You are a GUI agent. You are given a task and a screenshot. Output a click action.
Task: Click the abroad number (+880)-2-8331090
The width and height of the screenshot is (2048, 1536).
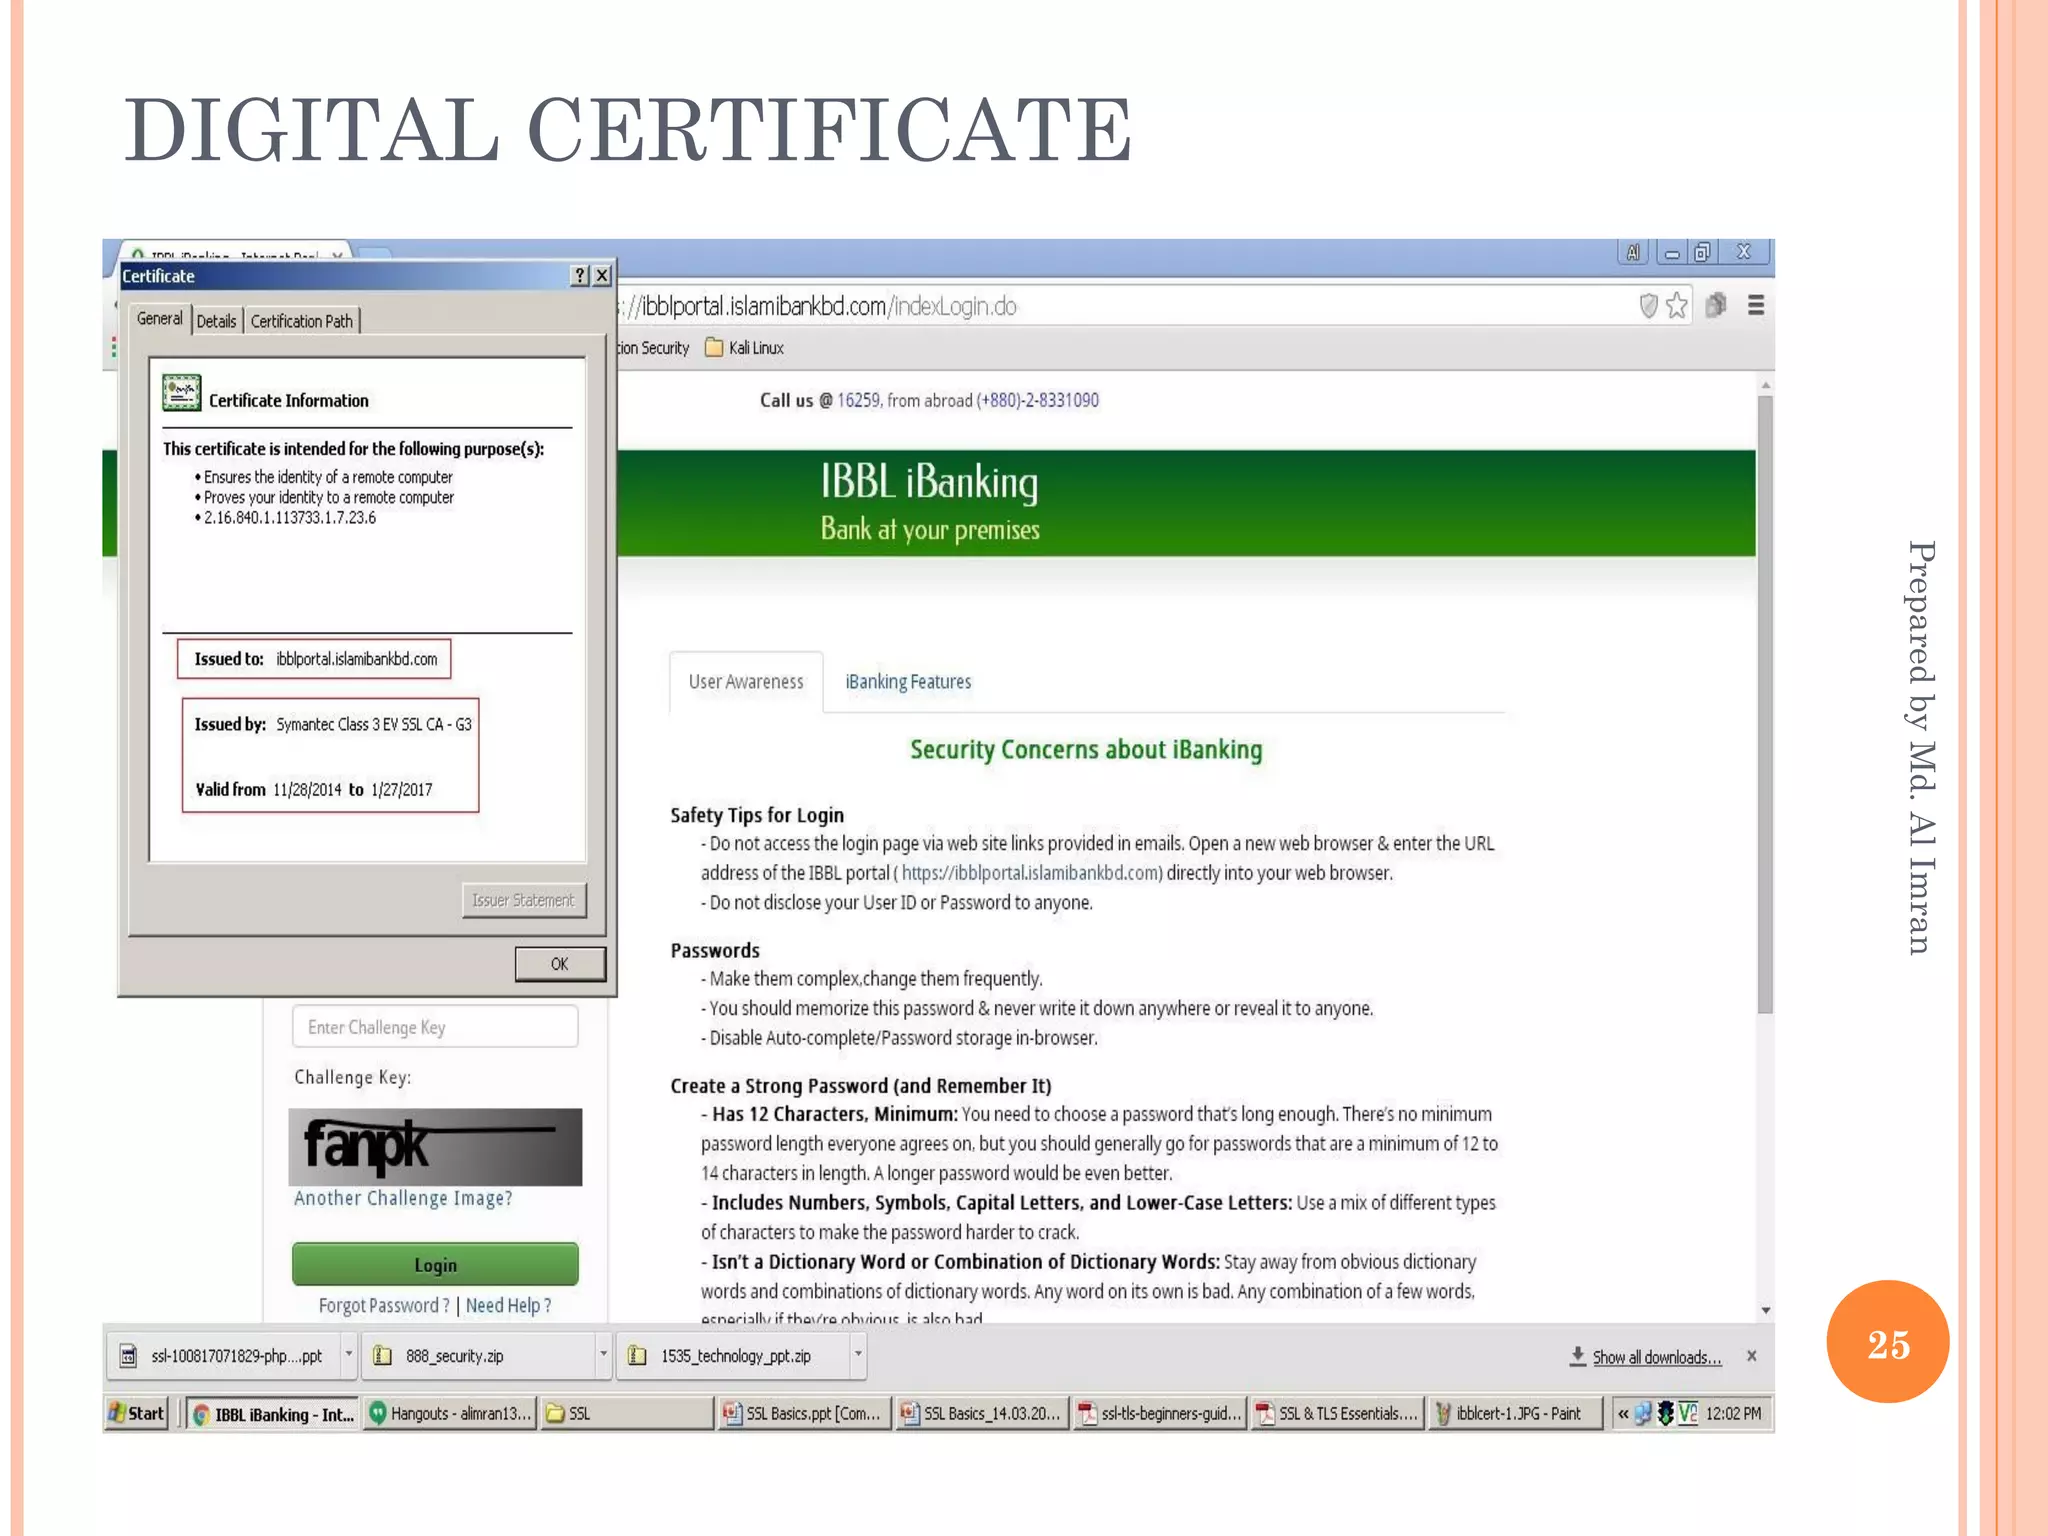pyautogui.click(x=1038, y=400)
